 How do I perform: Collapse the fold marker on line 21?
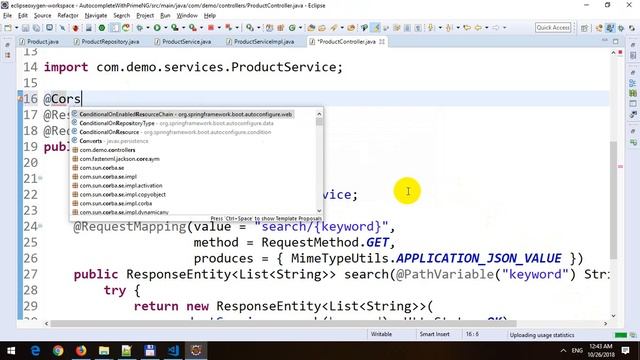pyautogui.click(x=40, y=178)
